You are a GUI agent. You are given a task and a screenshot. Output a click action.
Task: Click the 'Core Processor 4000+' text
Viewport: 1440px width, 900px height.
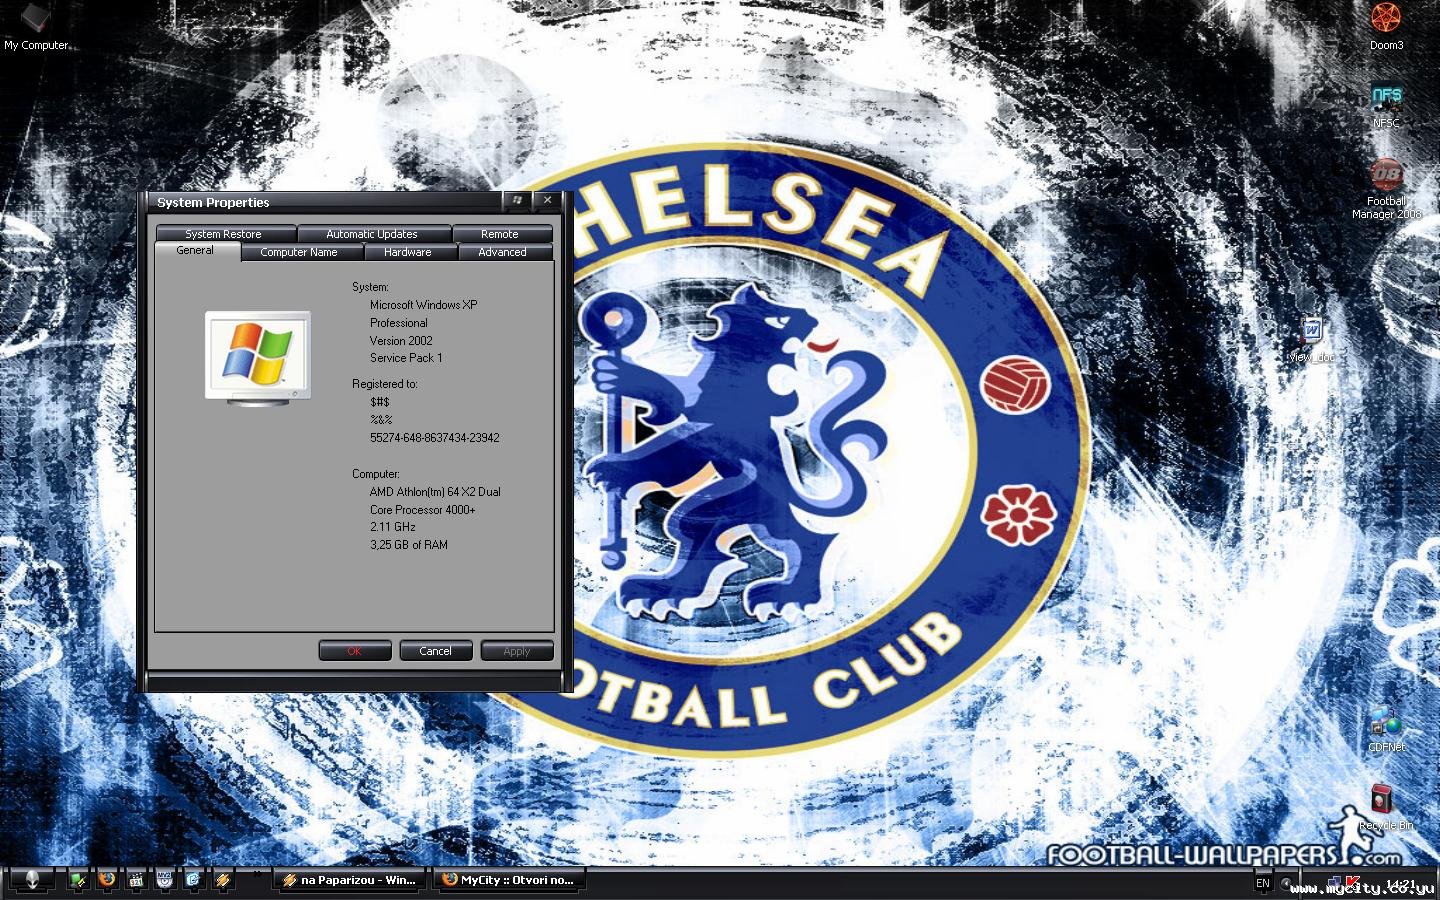(x=423, y=510)
